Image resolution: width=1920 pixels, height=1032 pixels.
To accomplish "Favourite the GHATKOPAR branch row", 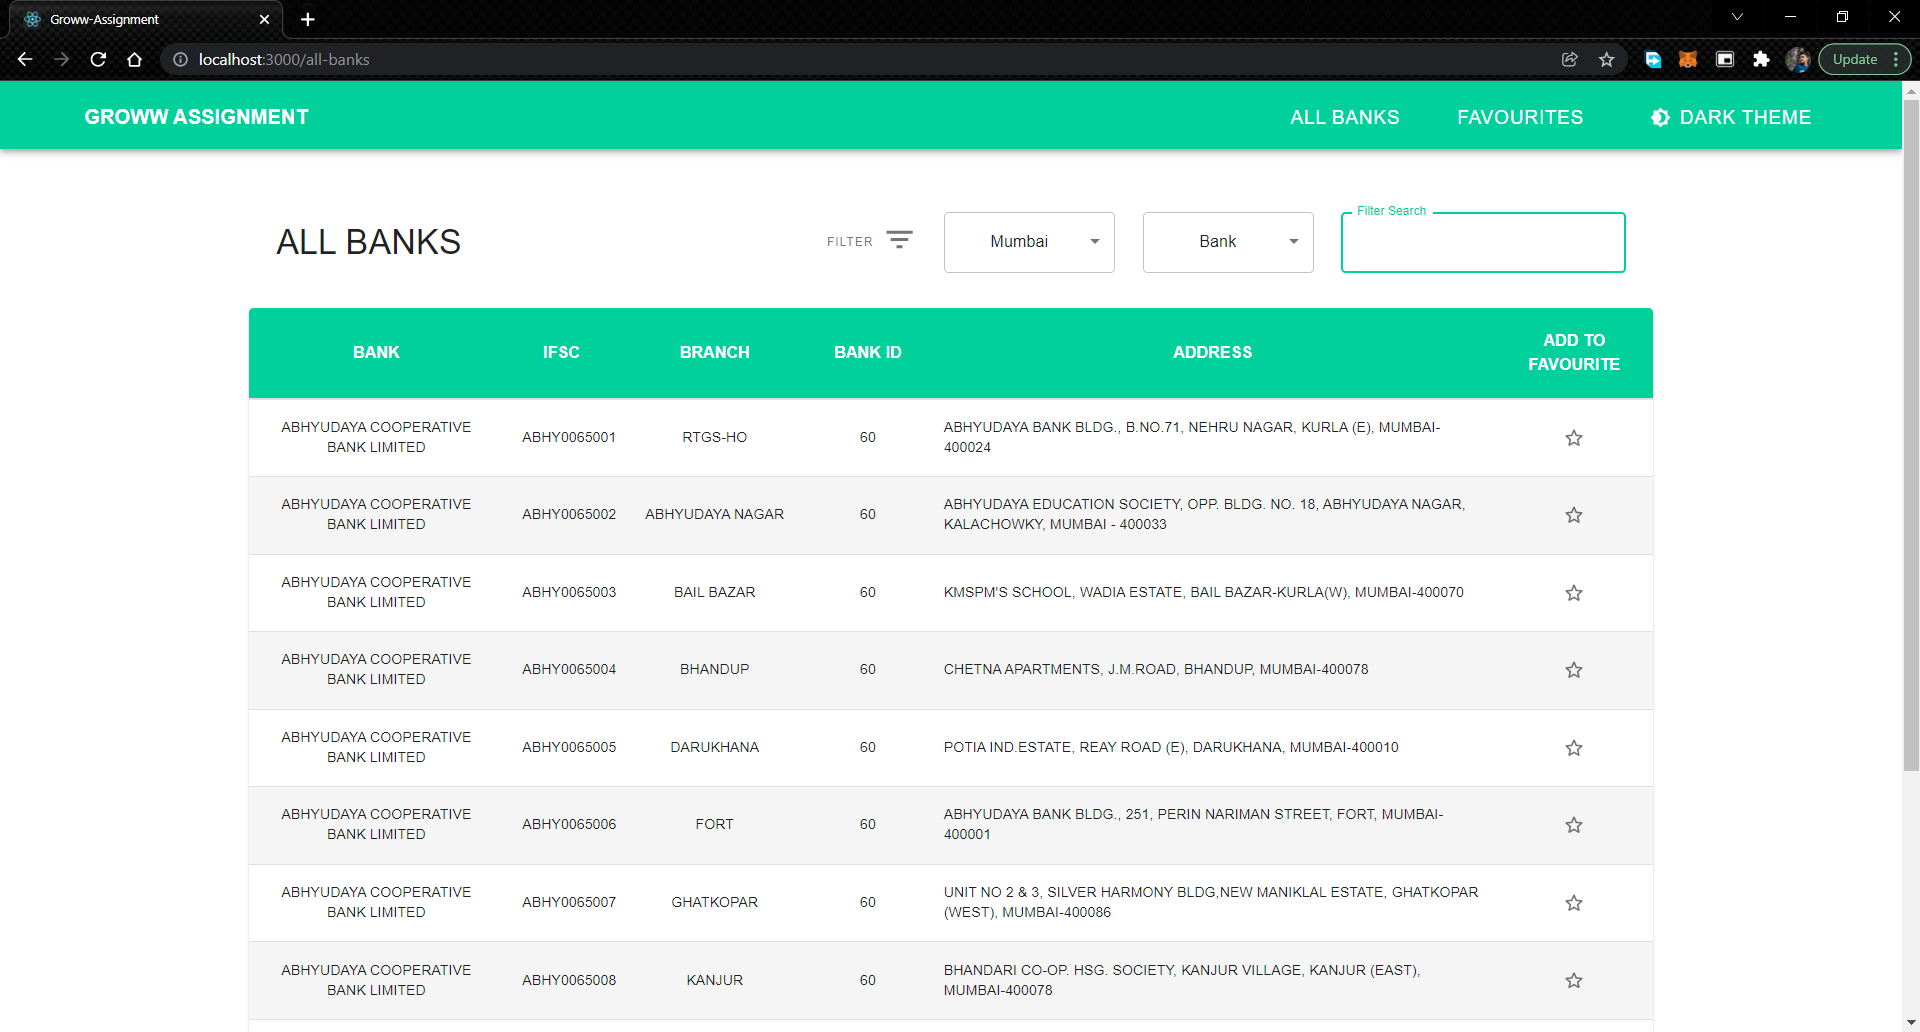I will 1573,902.
